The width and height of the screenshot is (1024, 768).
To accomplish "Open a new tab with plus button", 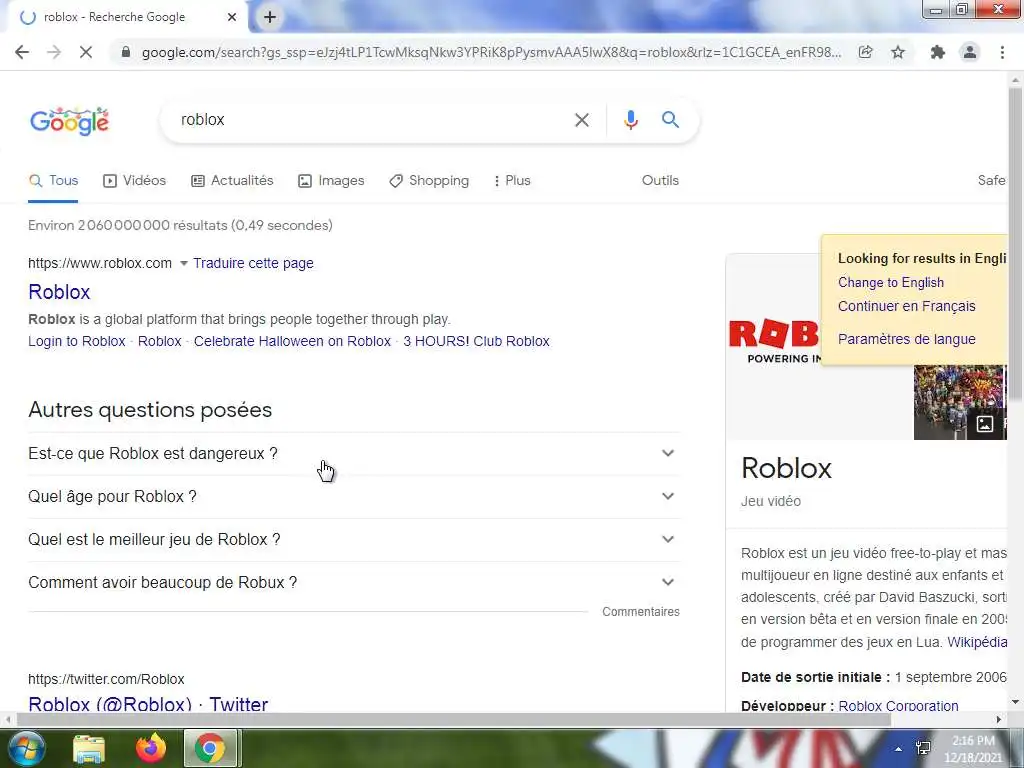I will [x=270, y=17].
